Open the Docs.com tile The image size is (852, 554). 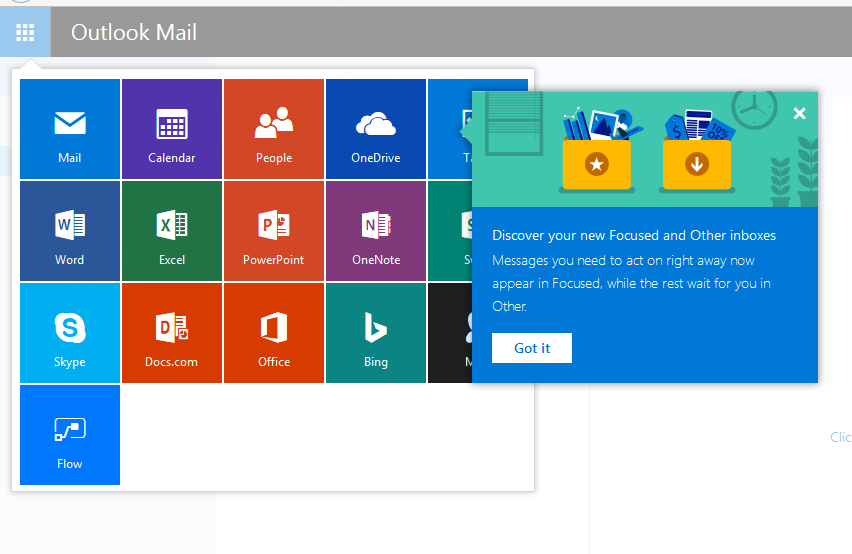172,333
